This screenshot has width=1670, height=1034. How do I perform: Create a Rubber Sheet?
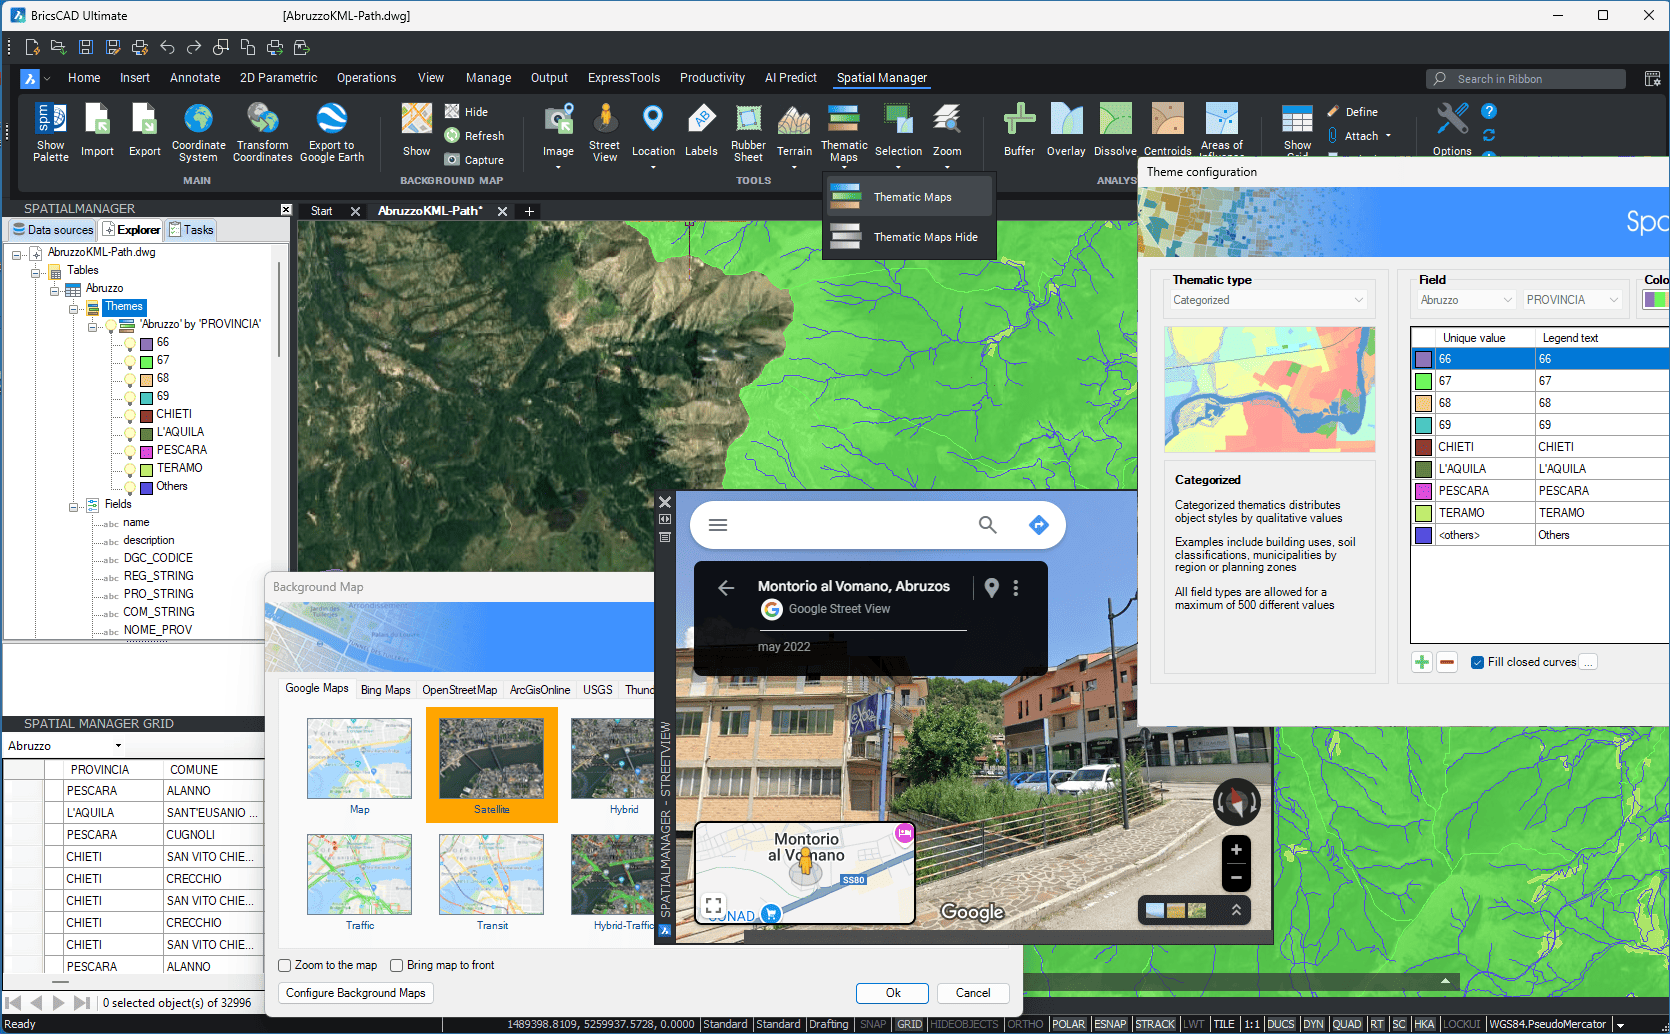point(748,132)
